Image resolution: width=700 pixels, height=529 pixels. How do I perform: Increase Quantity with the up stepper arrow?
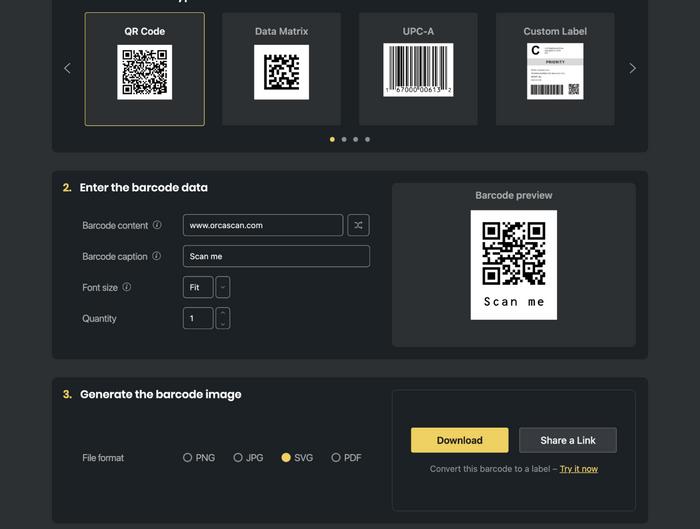tap(223, 312)
